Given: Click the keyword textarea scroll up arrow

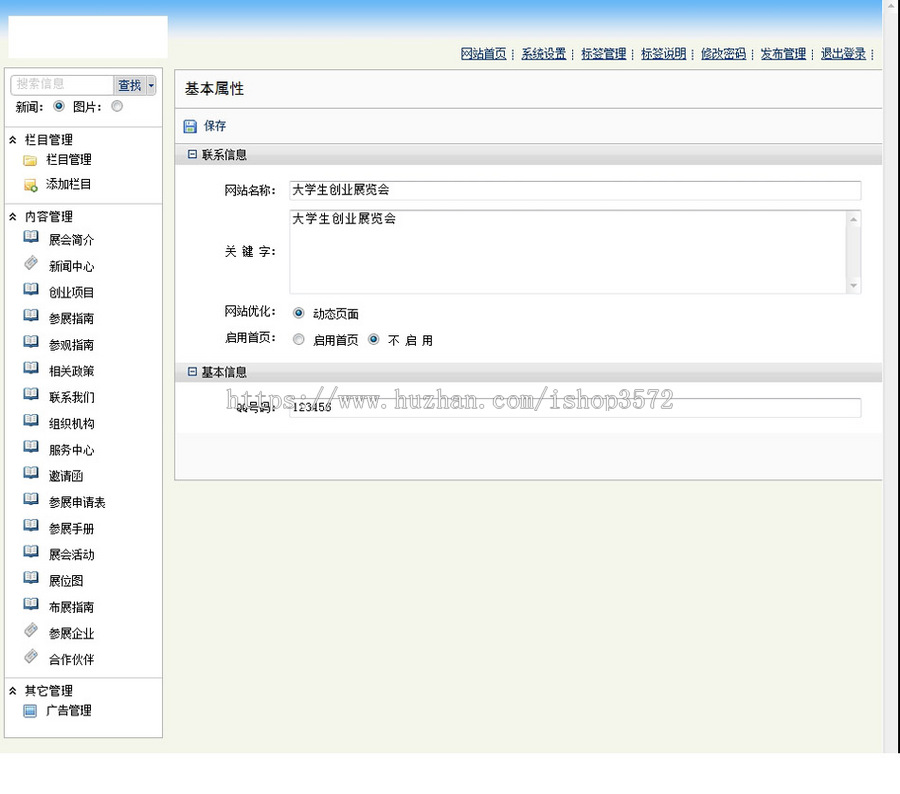Looking at the screenshot, I should click(854, 219).
